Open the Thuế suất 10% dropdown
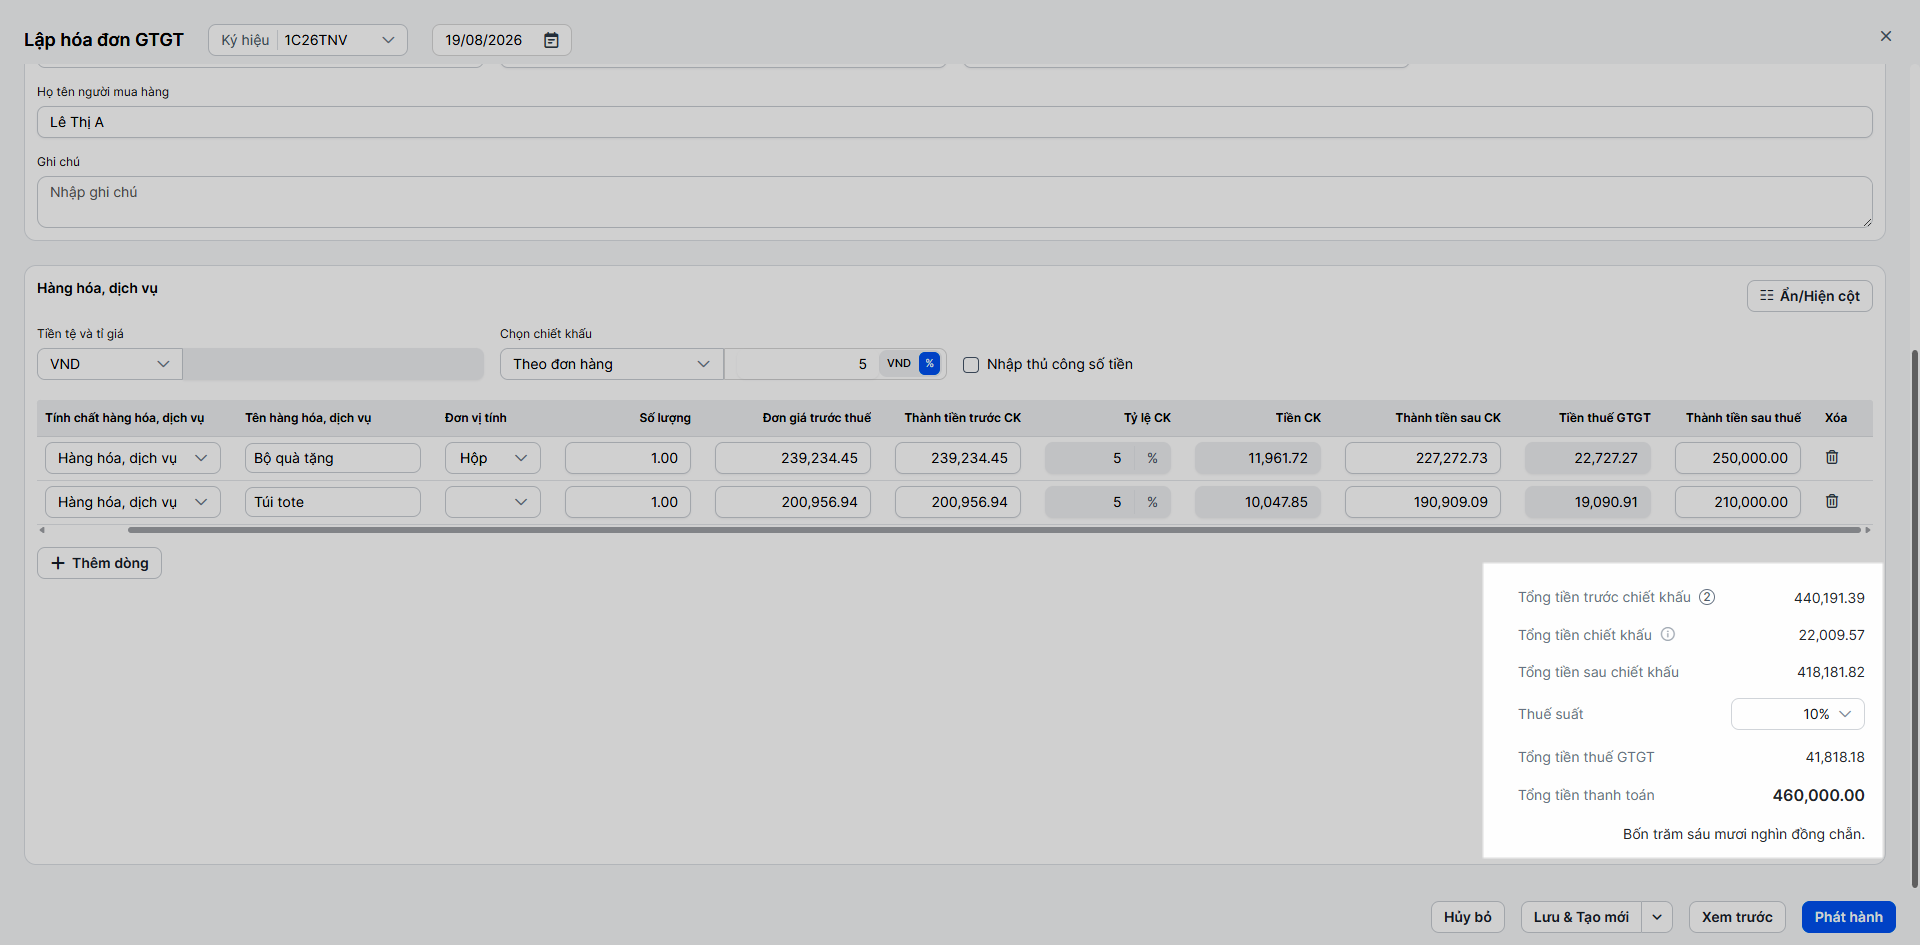Screen dimensions: 1920x945 (1798, 714)
